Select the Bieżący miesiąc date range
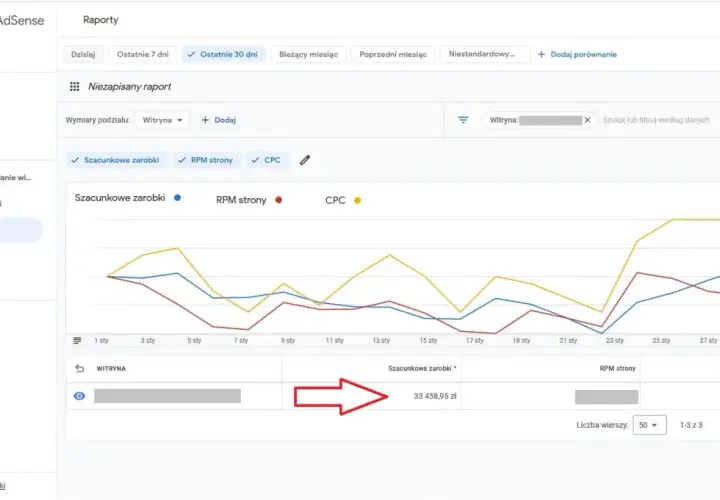Image resolution: width=720 pixels, height=500 pixels. 309,54
